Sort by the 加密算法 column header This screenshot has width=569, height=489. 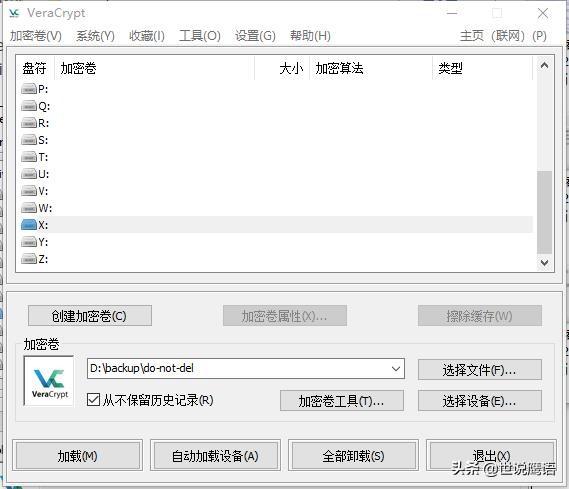click(x=371, y=68)
